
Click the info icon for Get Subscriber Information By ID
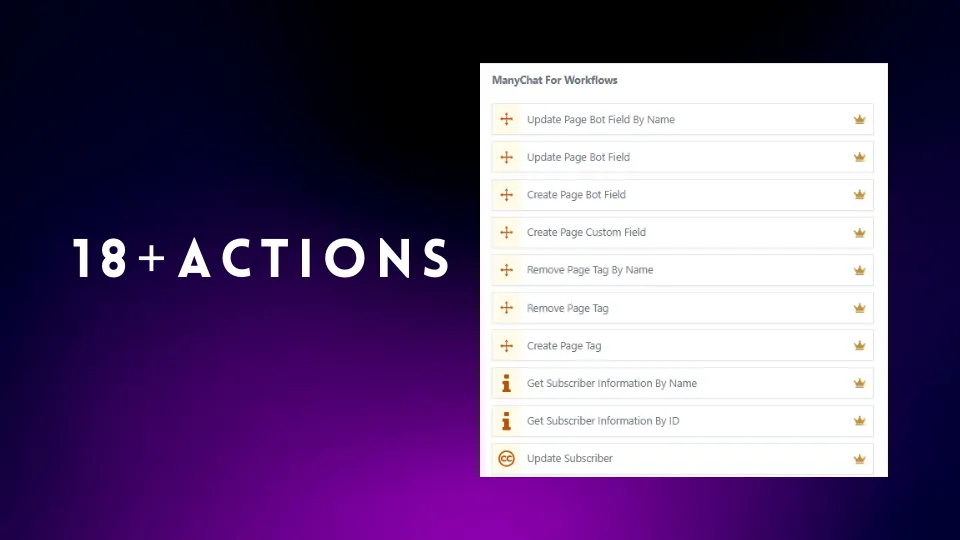[506, 421]
